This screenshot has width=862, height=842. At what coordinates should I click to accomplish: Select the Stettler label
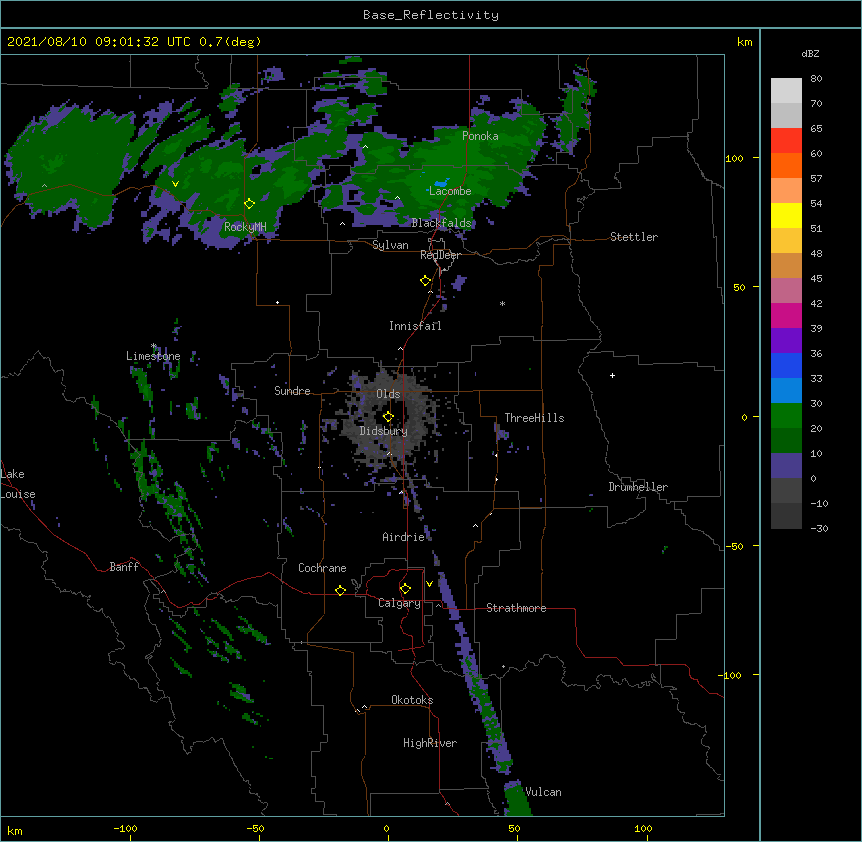point(634,237)
